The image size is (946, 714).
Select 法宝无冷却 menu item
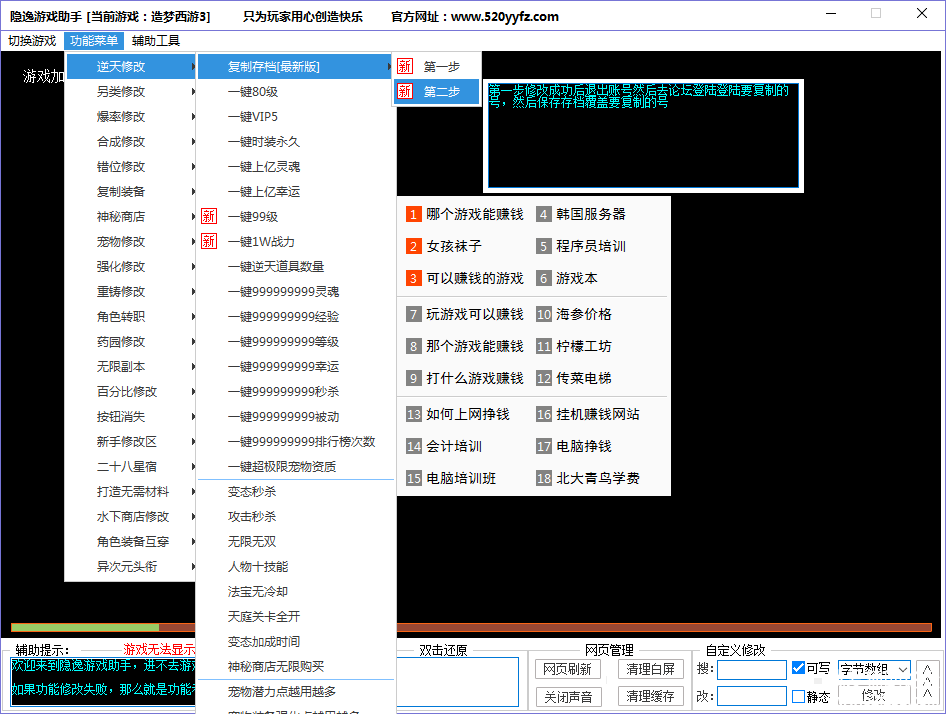tap(295, 591)
